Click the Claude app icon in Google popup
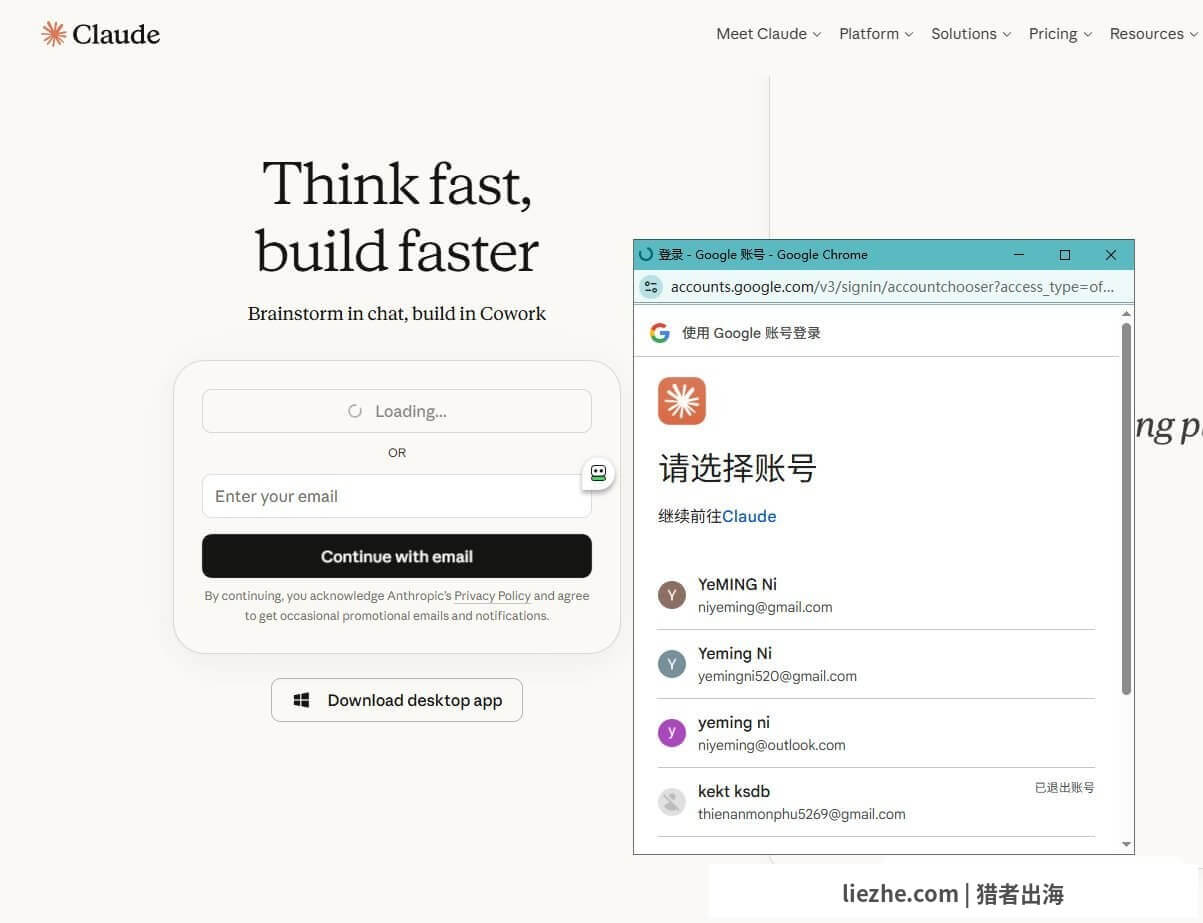This screenshot has height=923, width=1203. tap(682, 401)
